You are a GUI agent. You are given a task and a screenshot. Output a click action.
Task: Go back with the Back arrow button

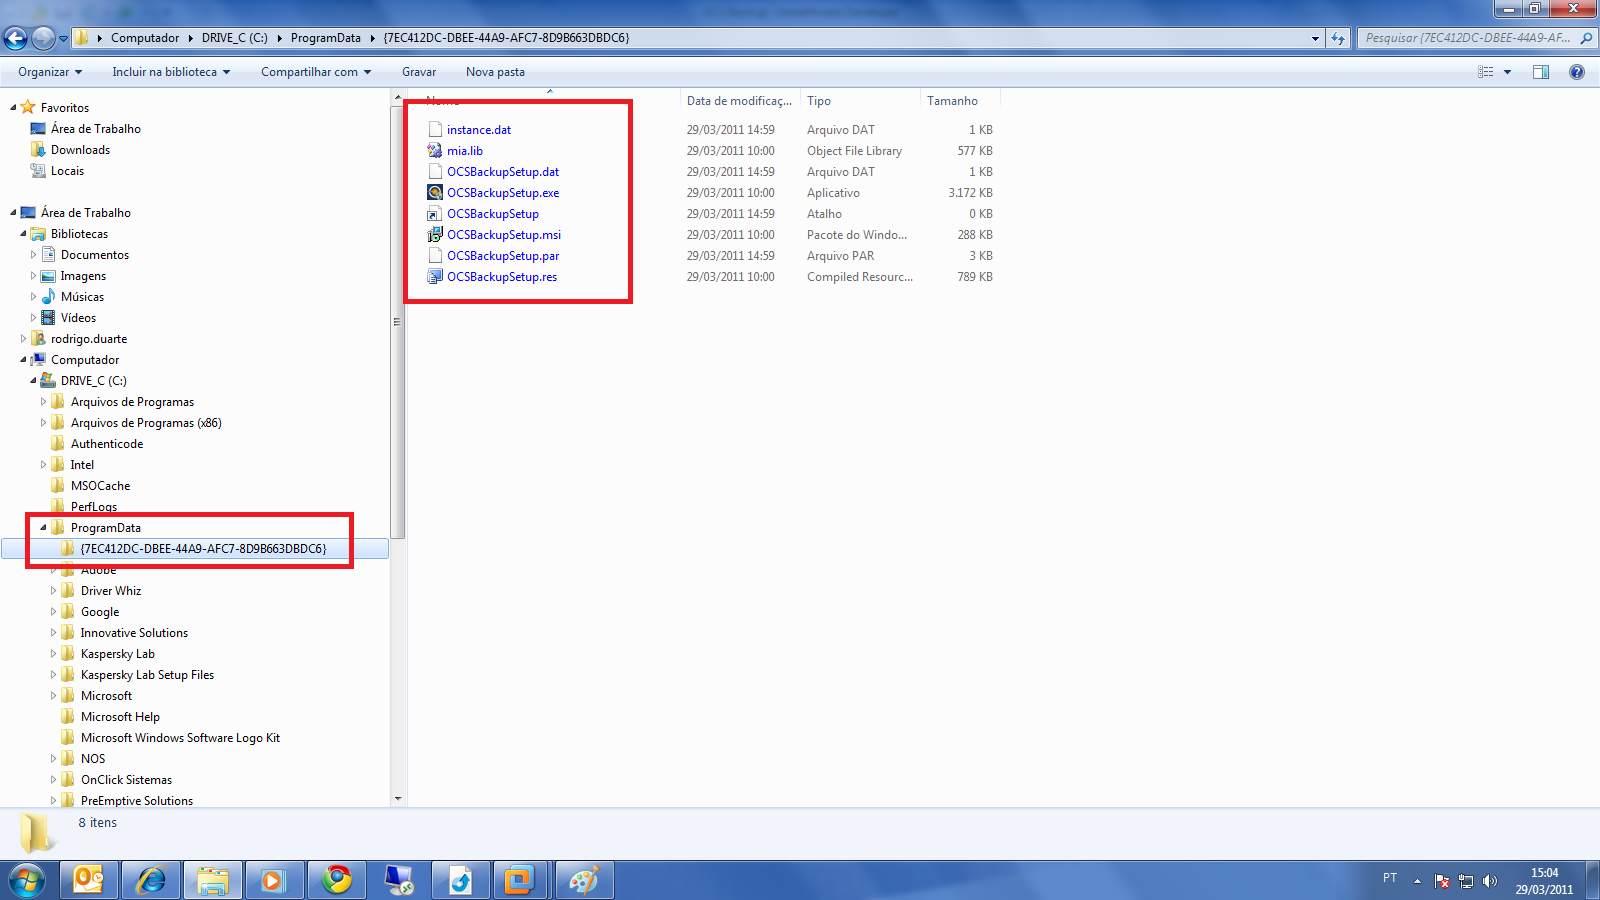[x=15, y=38]
